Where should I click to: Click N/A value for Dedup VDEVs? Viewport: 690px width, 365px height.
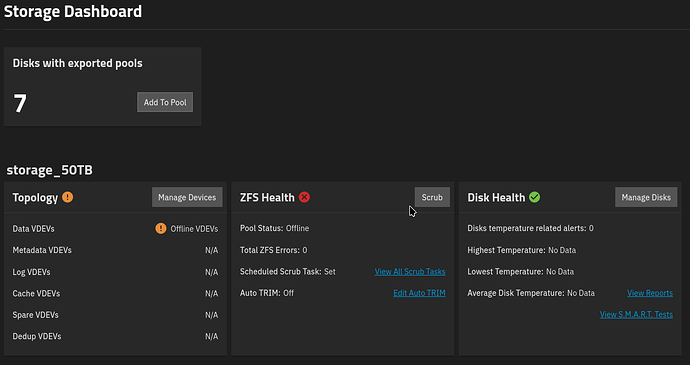coord(211,336)
